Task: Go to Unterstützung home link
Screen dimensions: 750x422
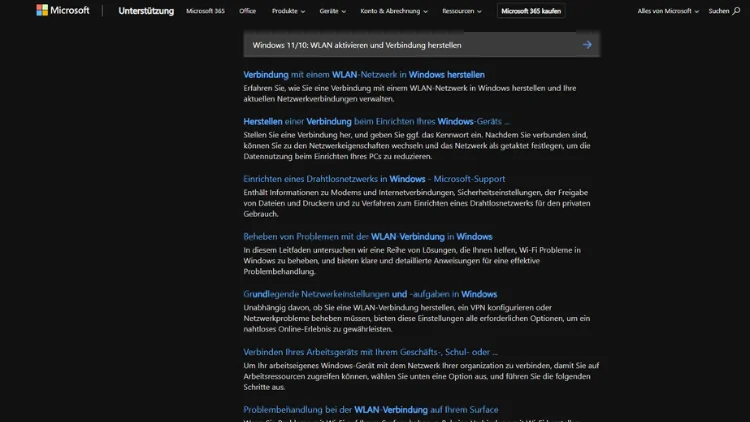Action: click(146, 11)
